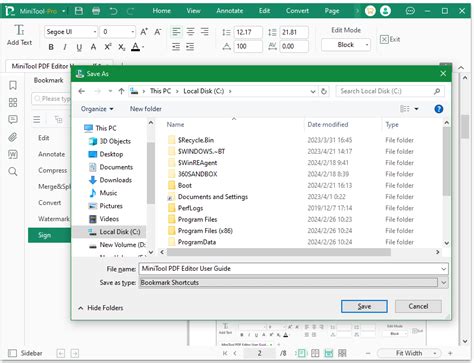The image size is (474, 363).
Task: Click the decrease indent icon
Action: tap(176, 47)
